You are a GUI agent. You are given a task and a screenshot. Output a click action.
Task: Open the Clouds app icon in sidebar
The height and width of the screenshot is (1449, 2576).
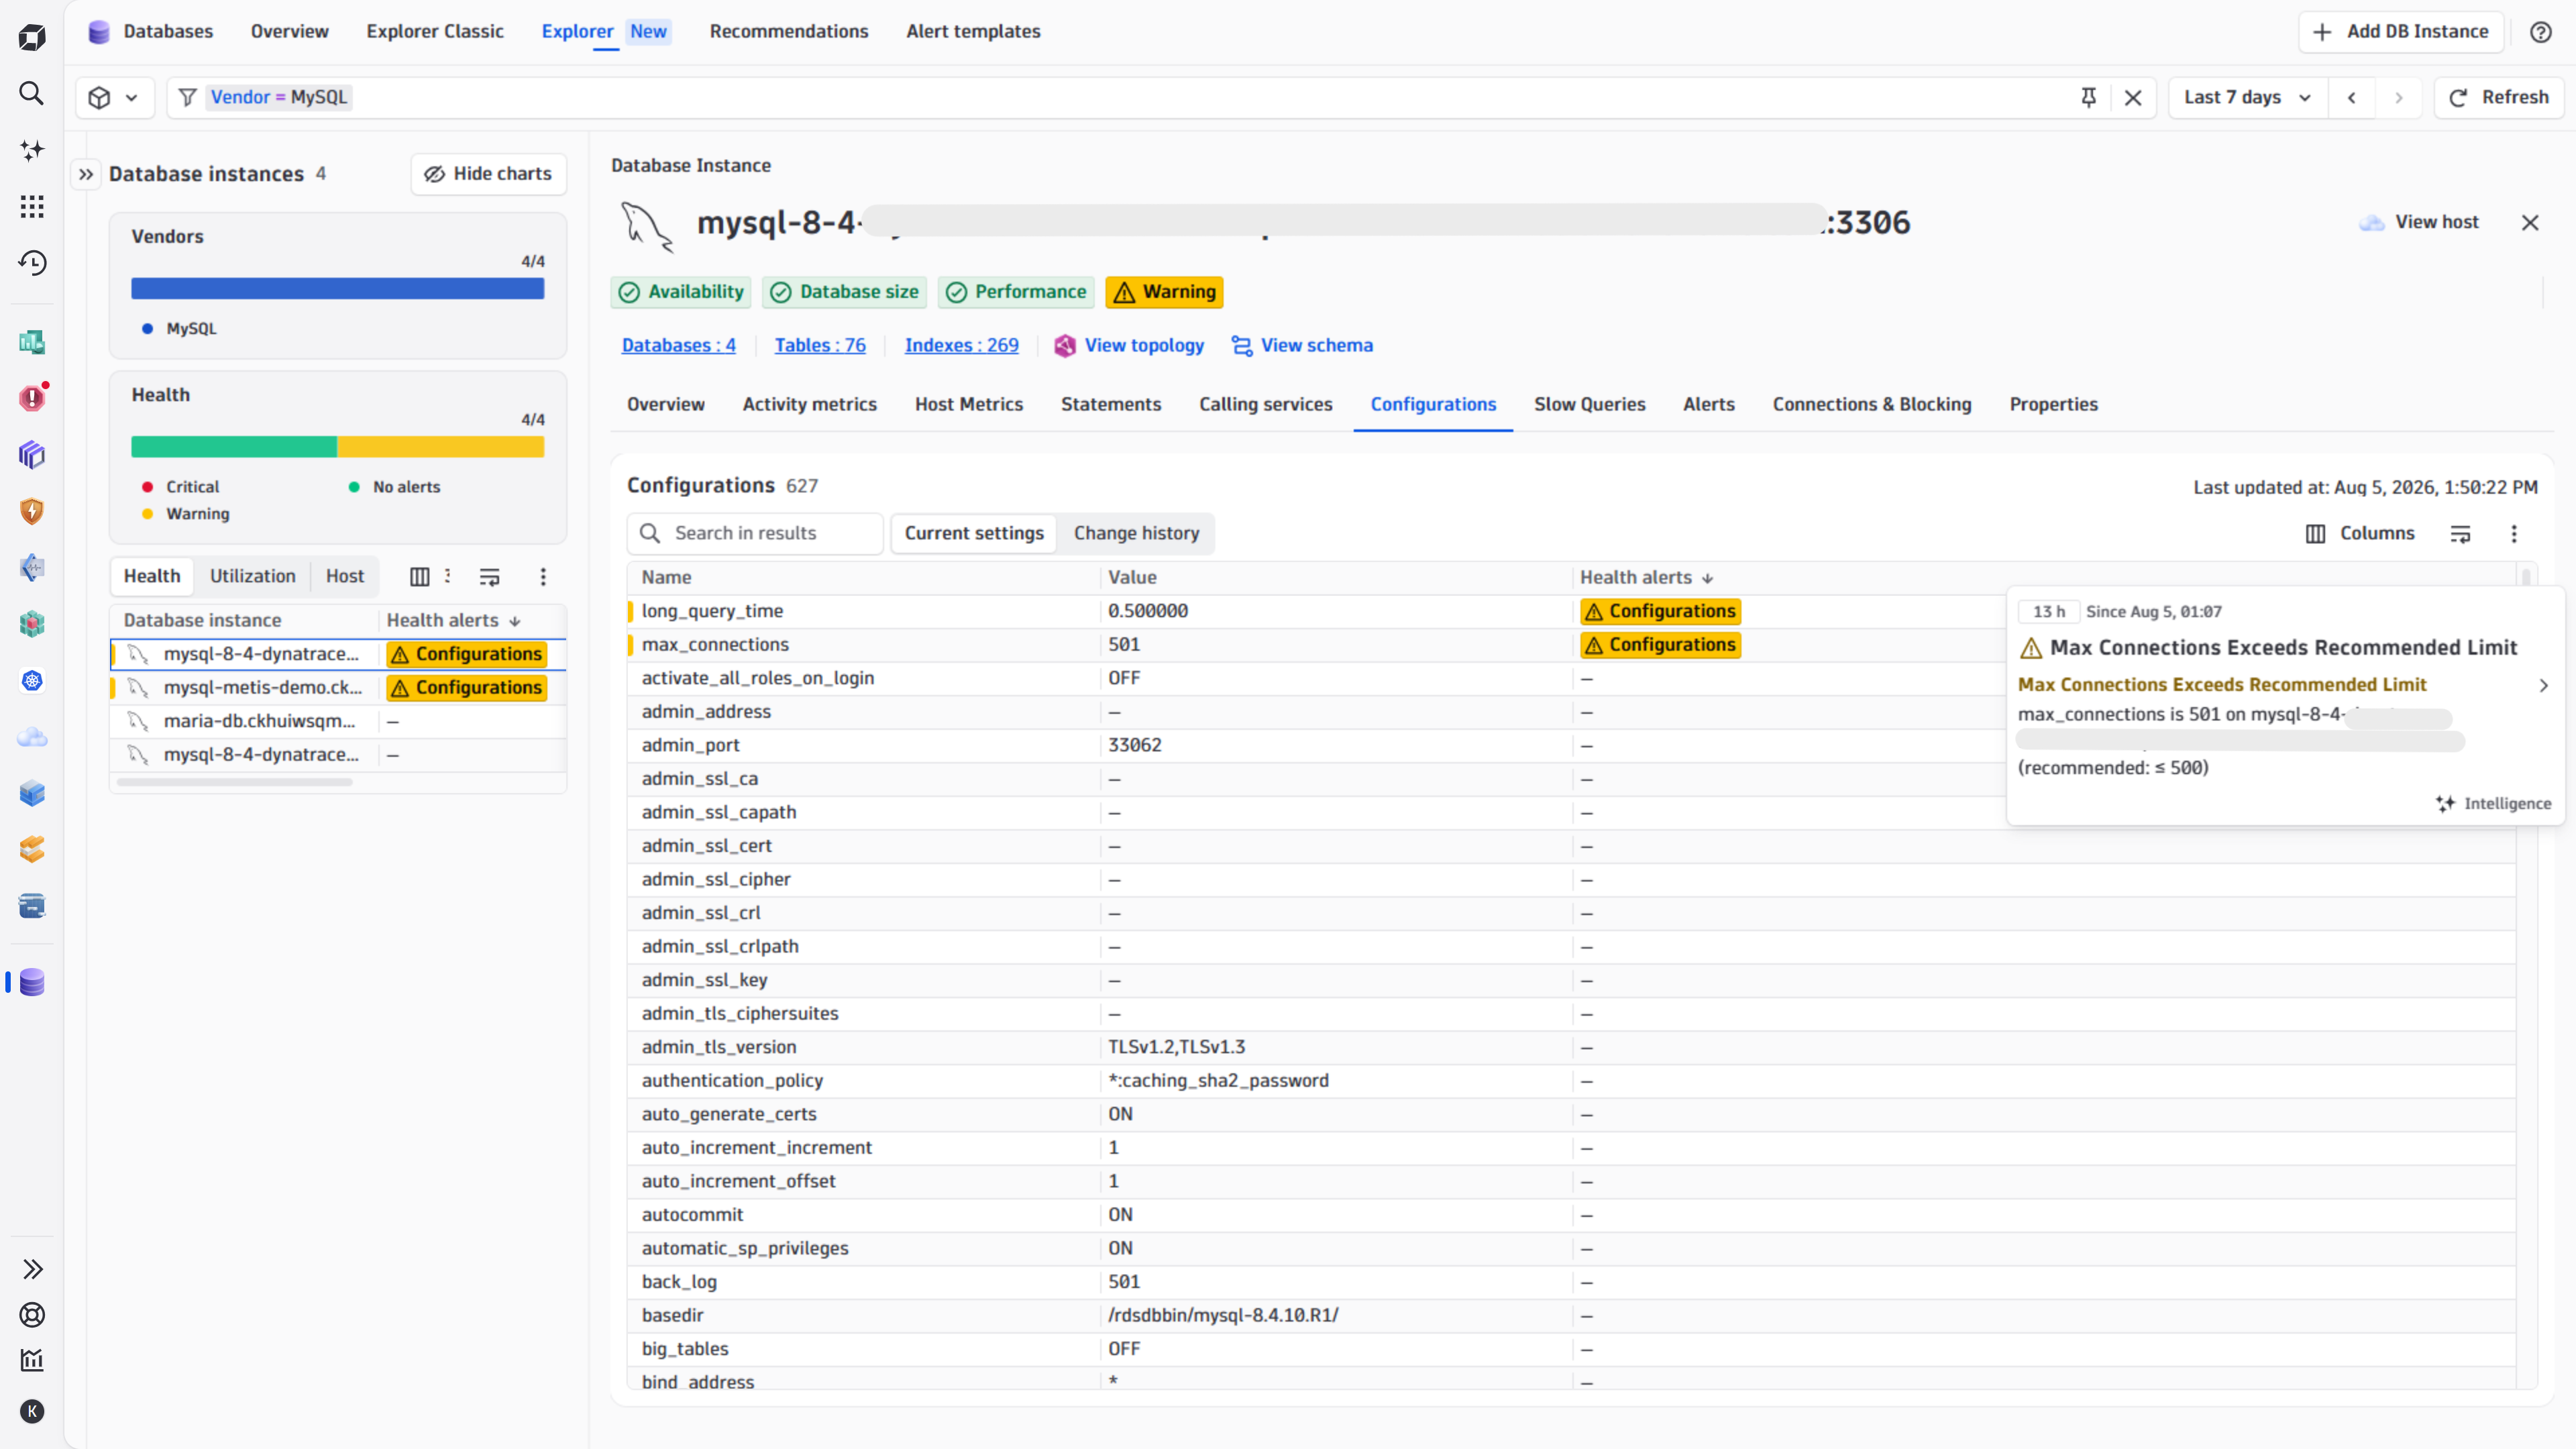pyautogui.click(x=32, y=737)
